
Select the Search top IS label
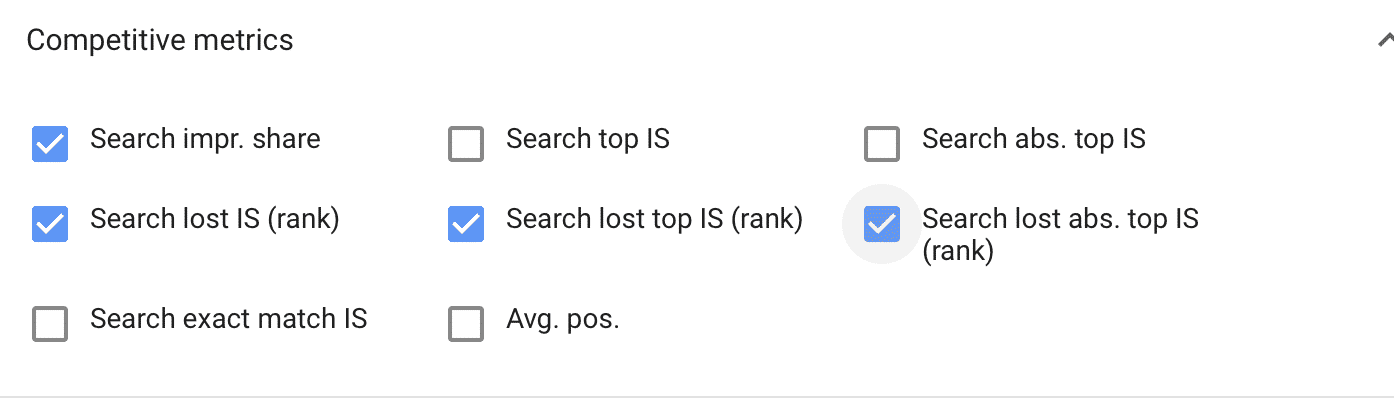588,139
